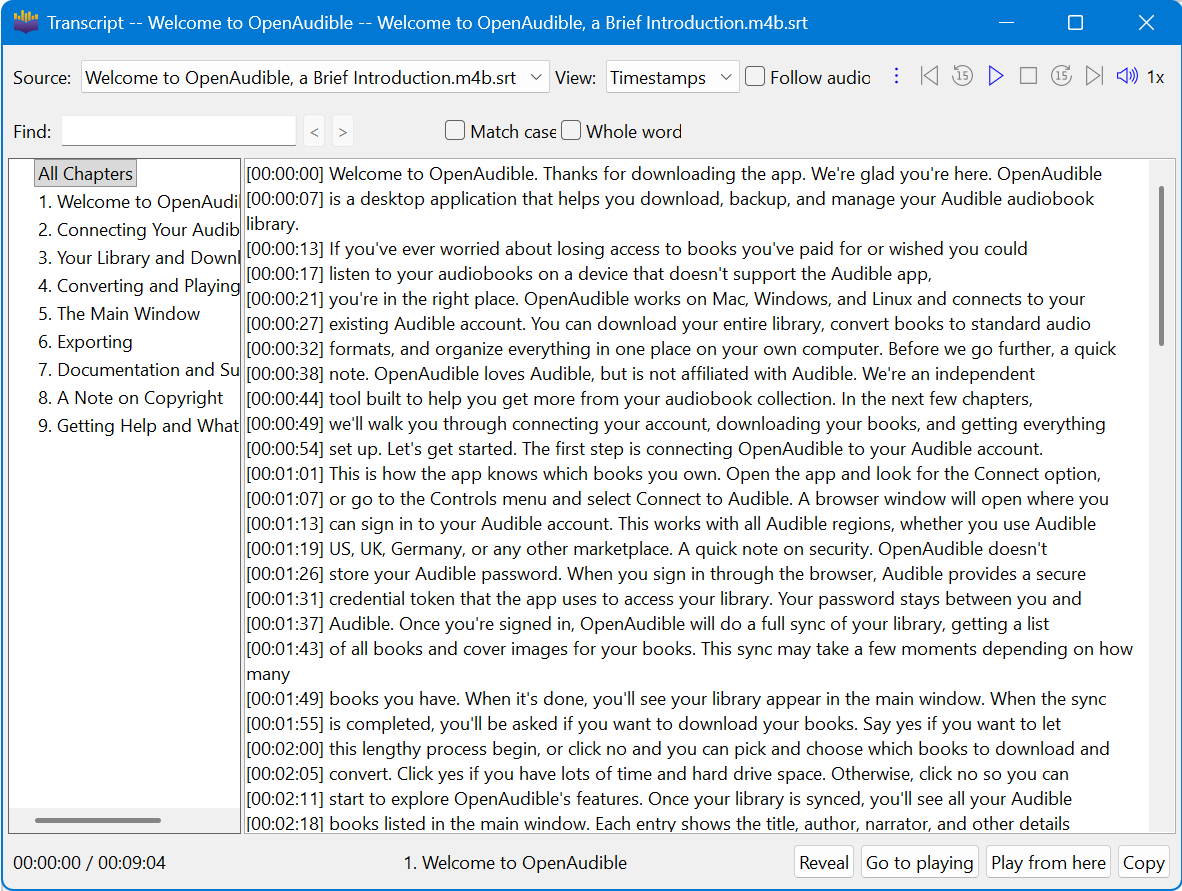Select chapter 4 Converting and Playing
The width and height of the screenshot is (1182, 891).
pos(138,286)
